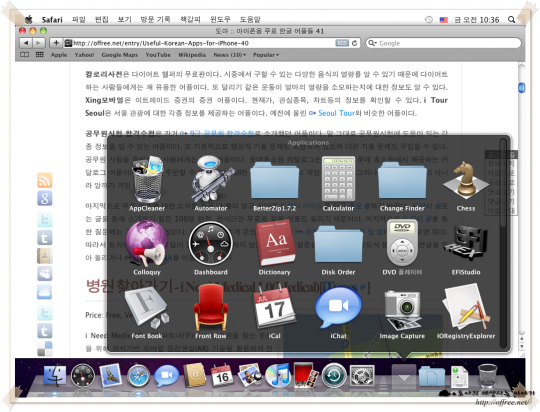Open the BetterZip1.7.2 folder in the stack

(274, 186)
